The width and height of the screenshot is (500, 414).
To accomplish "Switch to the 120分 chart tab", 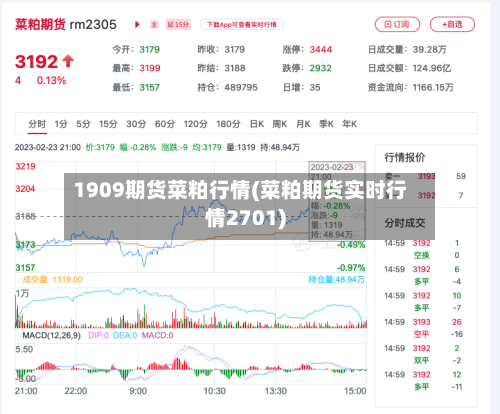I will (195, 124).
